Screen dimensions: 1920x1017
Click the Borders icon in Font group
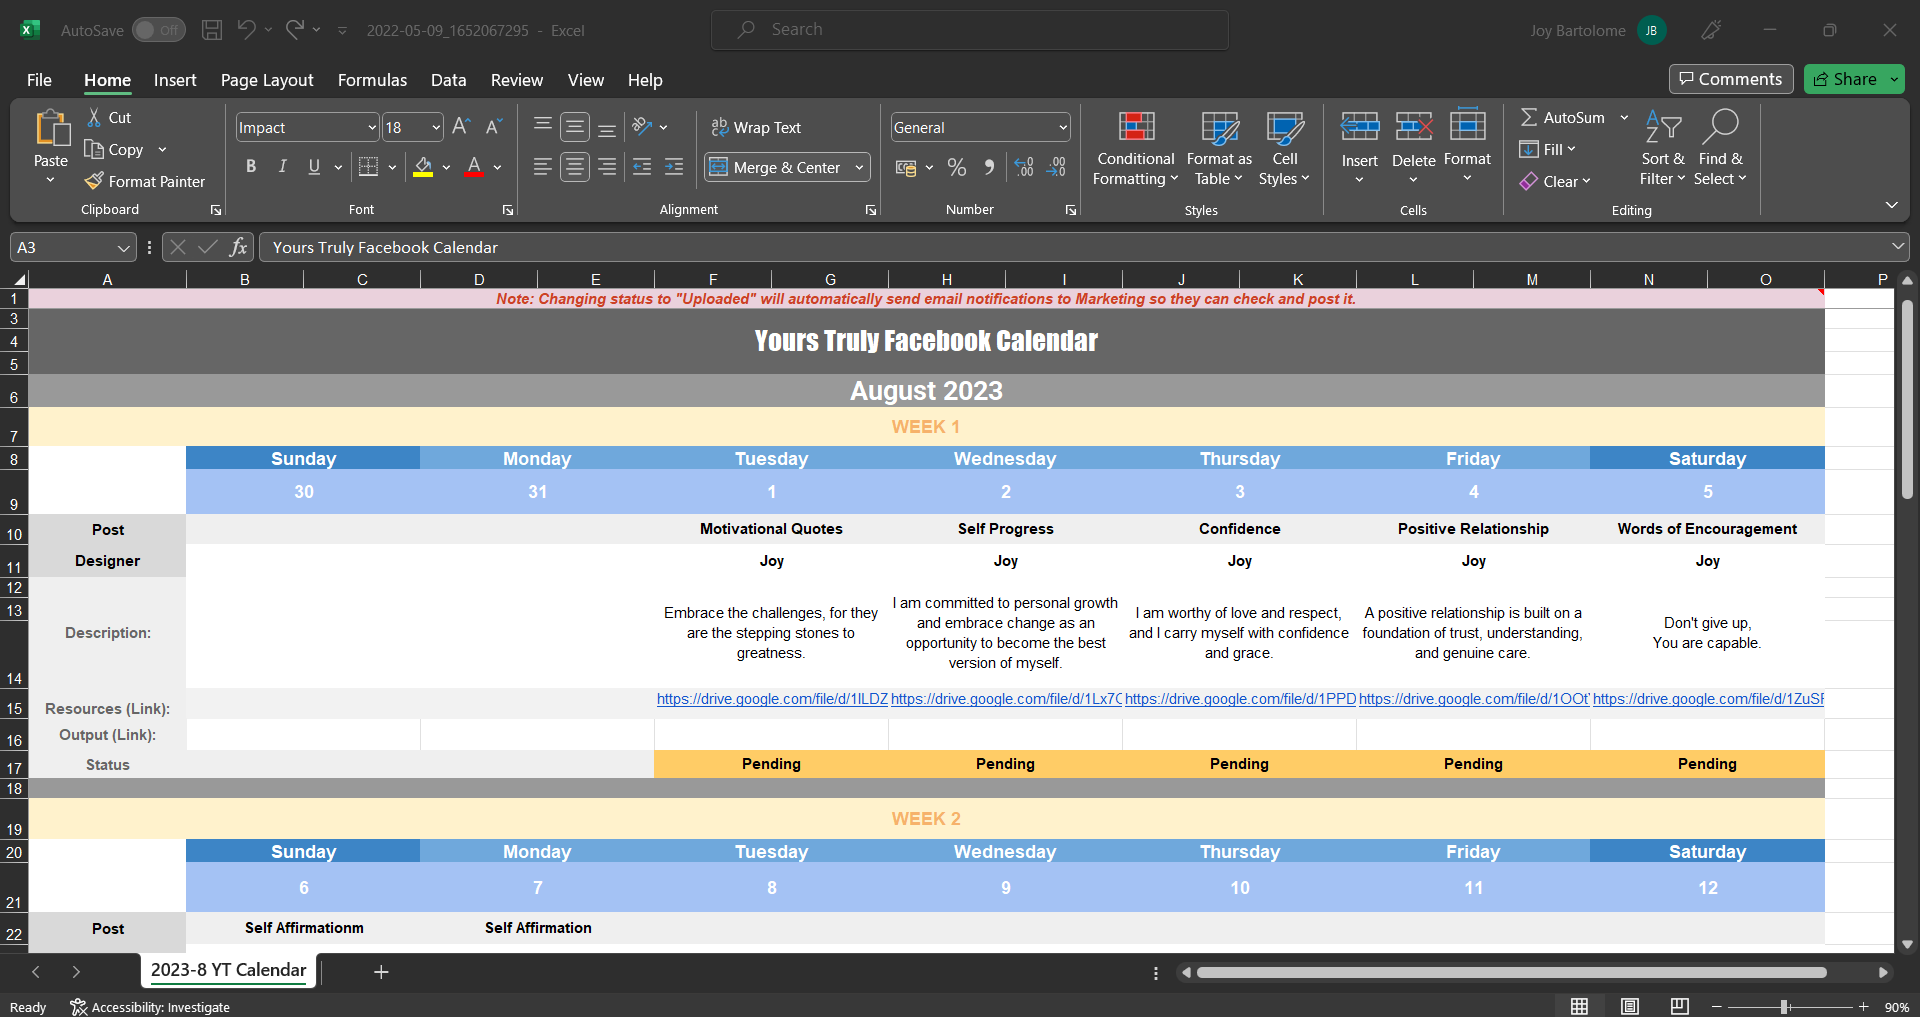(x=368, y=167)
